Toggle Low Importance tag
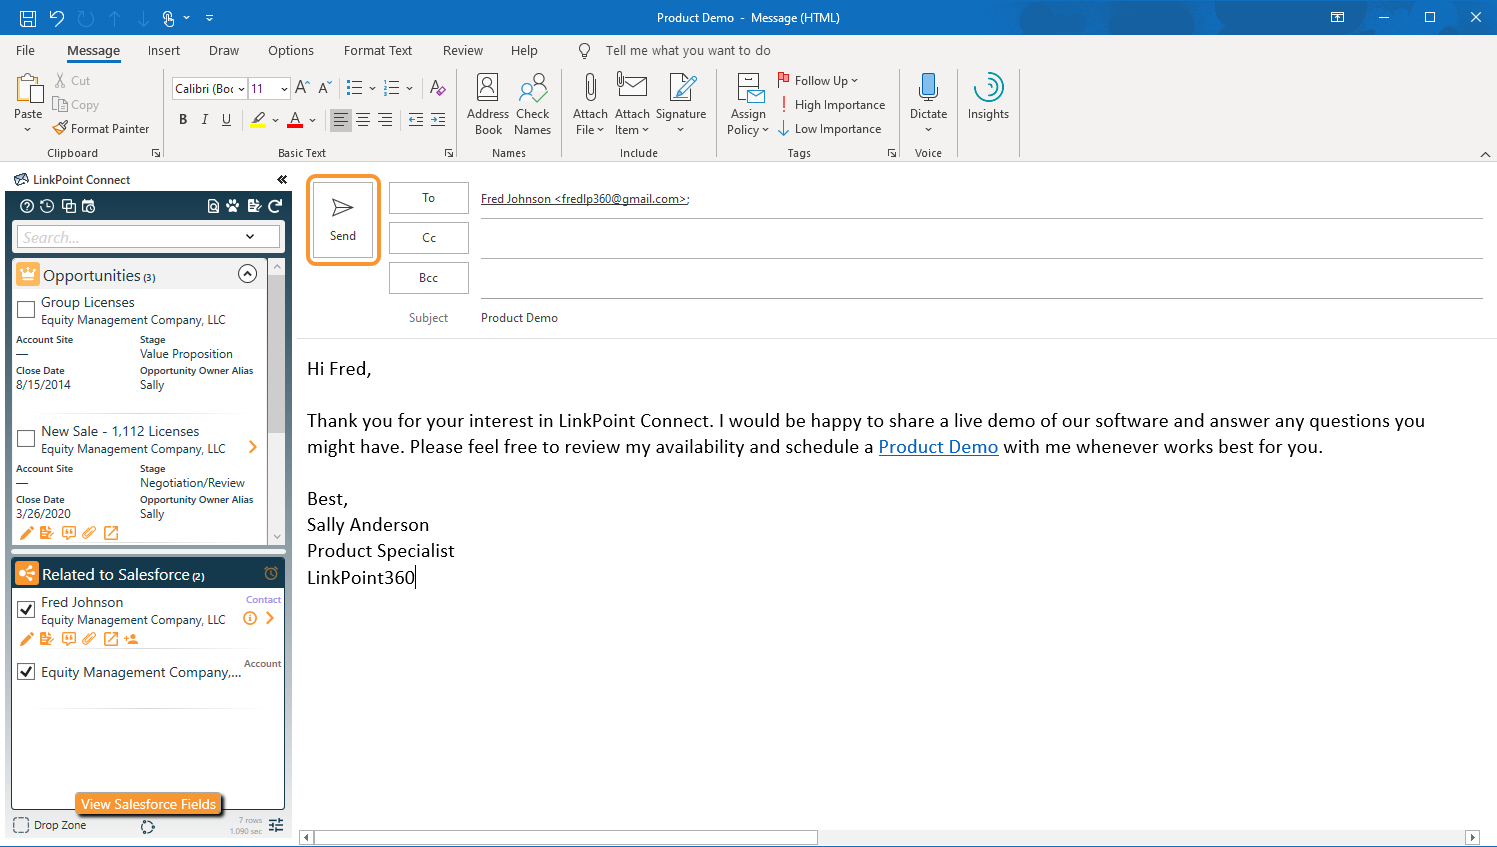1497x847 pixels. (830, 129)
